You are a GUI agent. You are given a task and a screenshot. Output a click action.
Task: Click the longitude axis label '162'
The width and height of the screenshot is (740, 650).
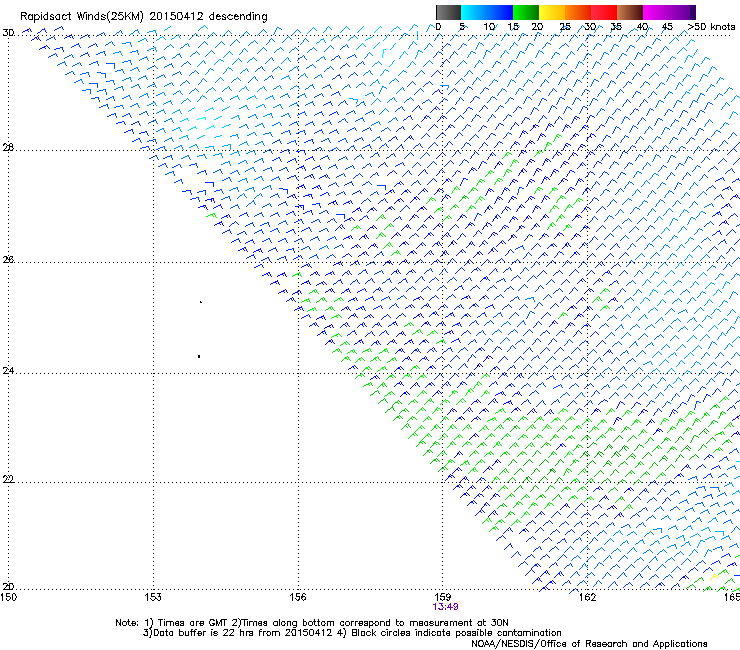[587, 597]
